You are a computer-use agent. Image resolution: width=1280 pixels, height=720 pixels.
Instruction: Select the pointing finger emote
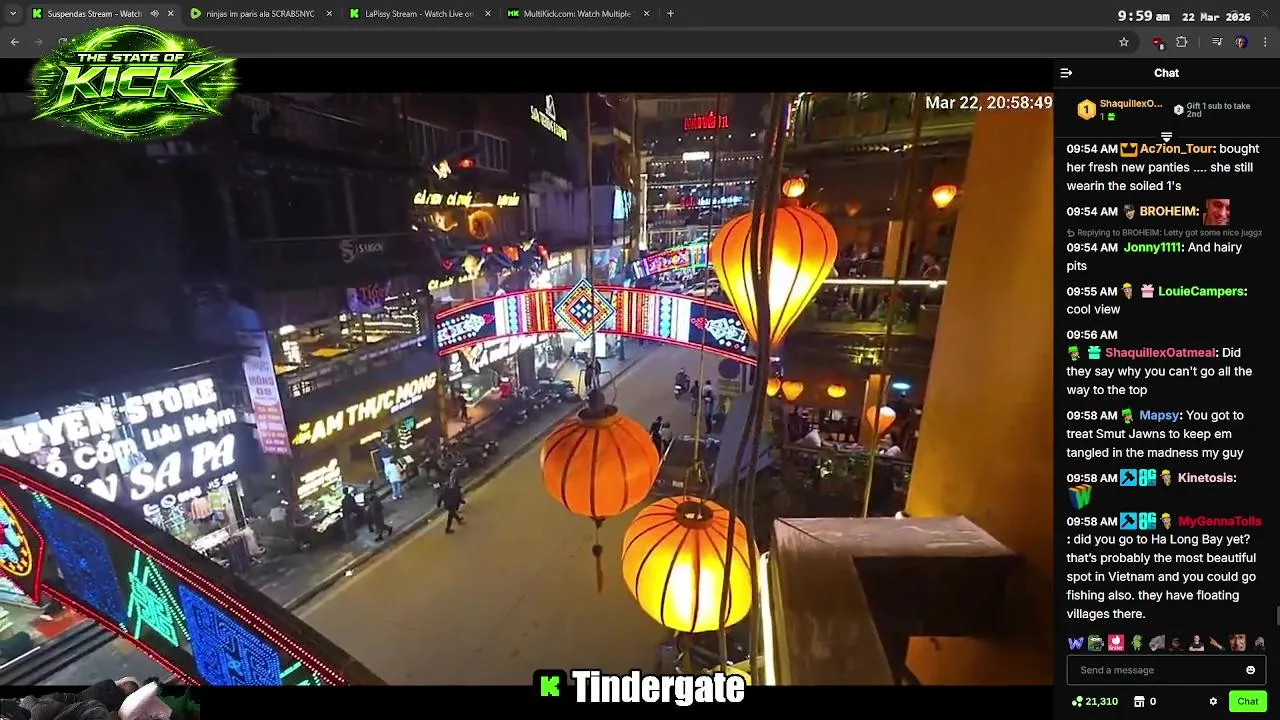click(x=1216, y=643)
